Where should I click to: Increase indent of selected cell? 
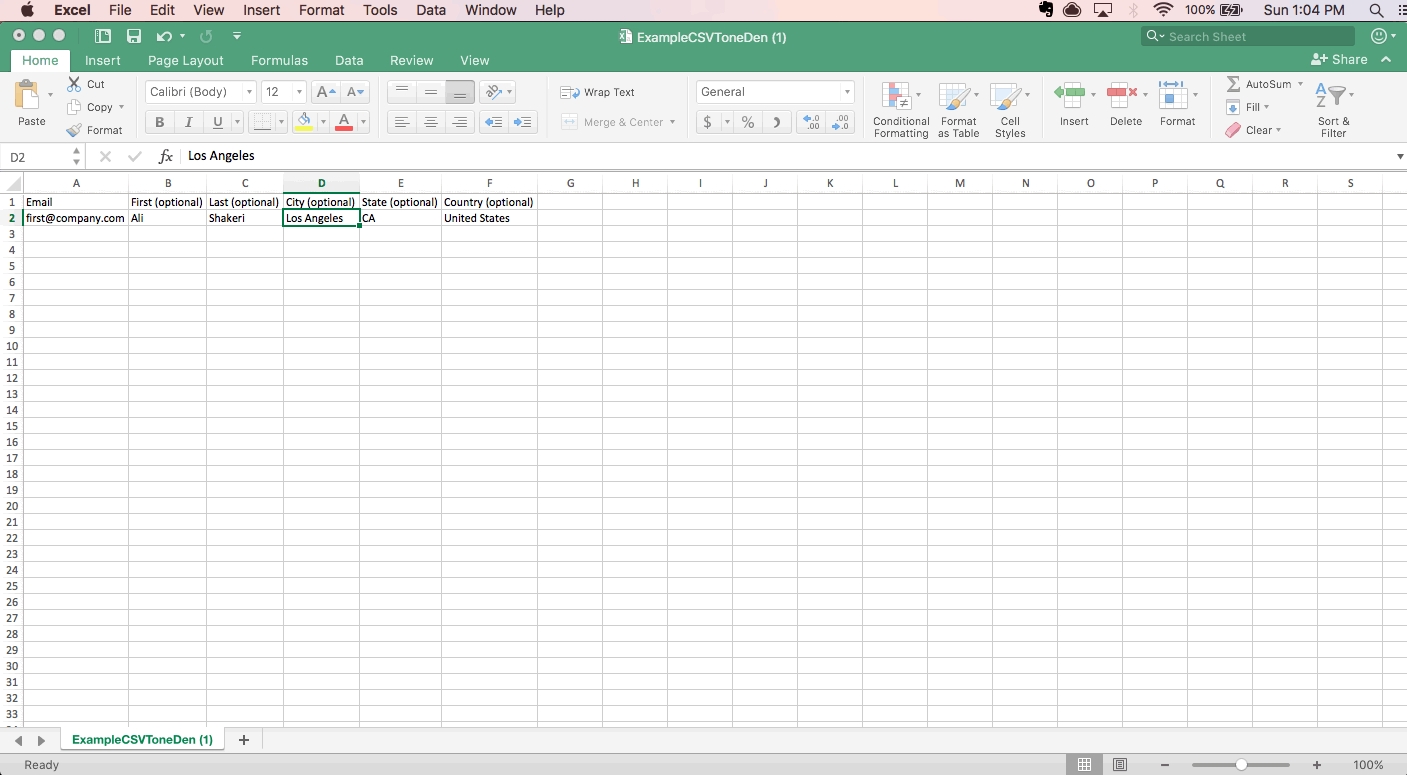[522, 122]
